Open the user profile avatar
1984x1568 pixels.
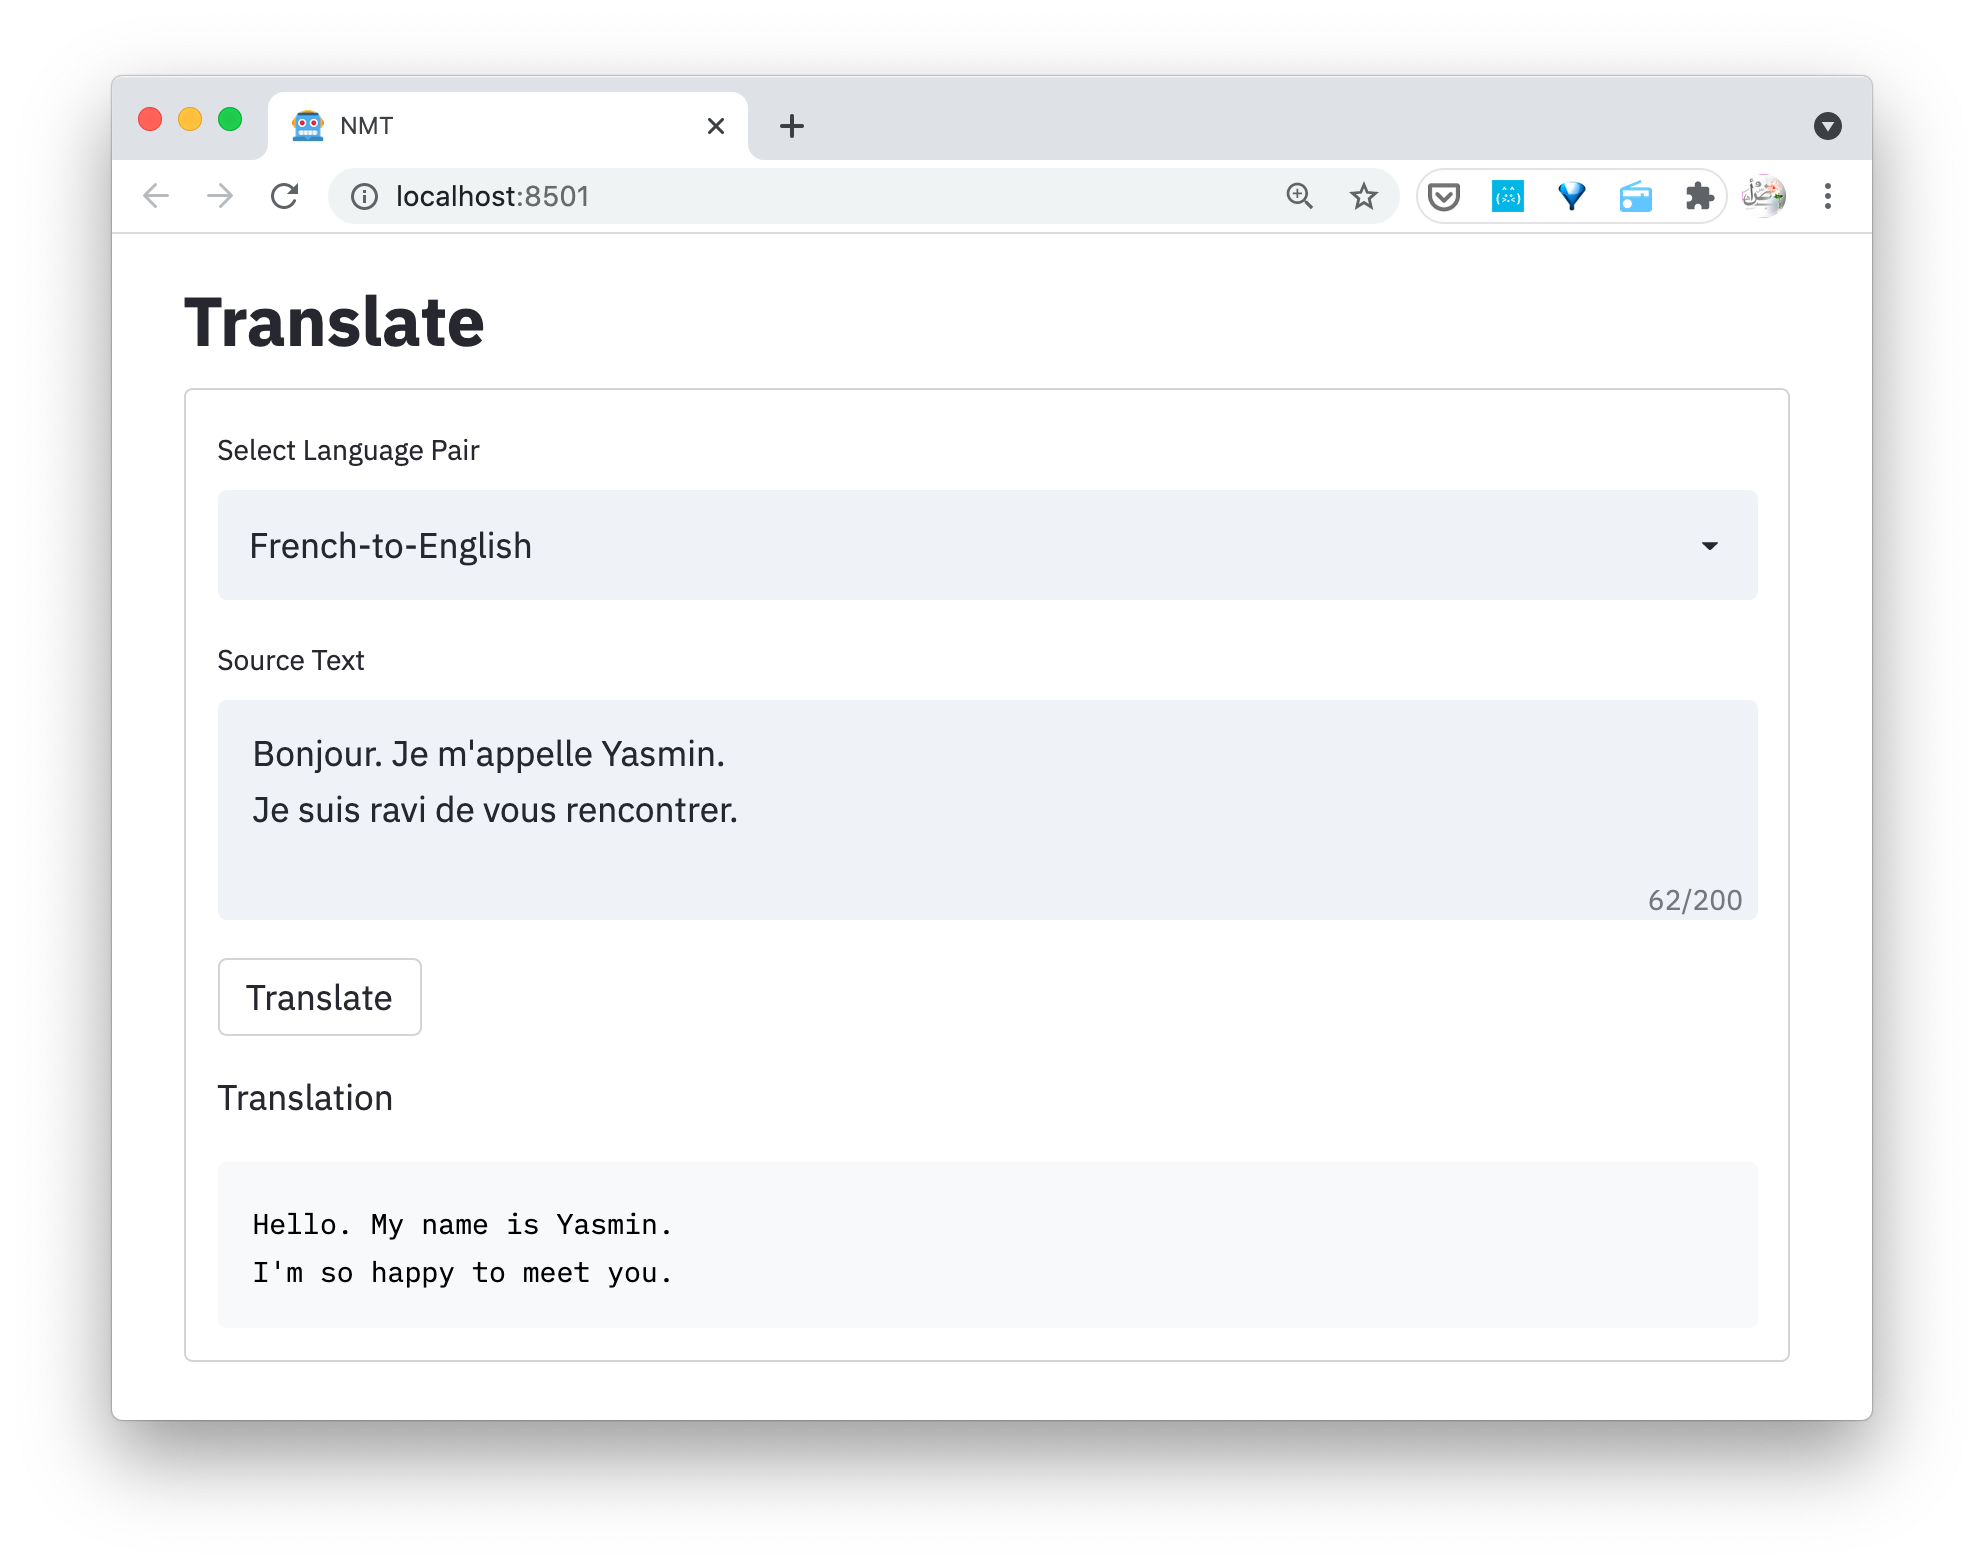pos(1764,196)
